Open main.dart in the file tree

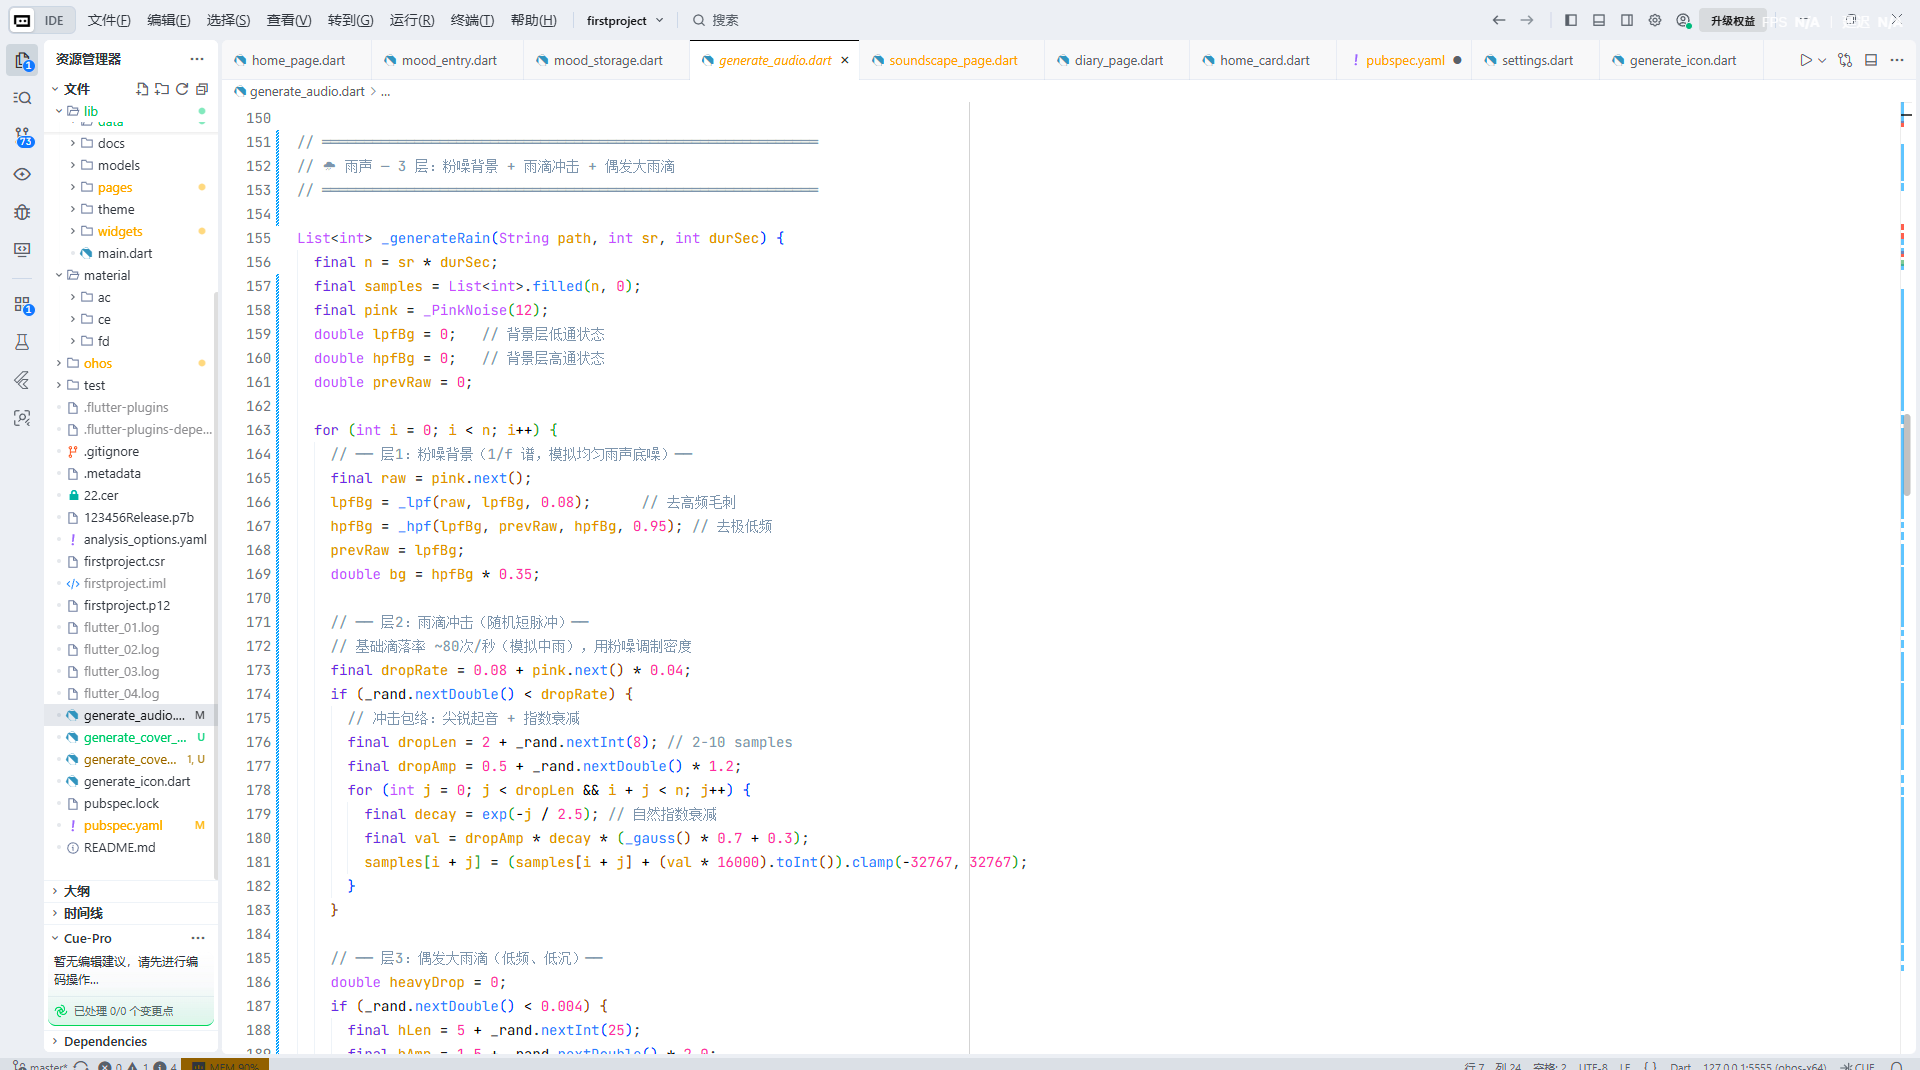[x=125, y=253]
